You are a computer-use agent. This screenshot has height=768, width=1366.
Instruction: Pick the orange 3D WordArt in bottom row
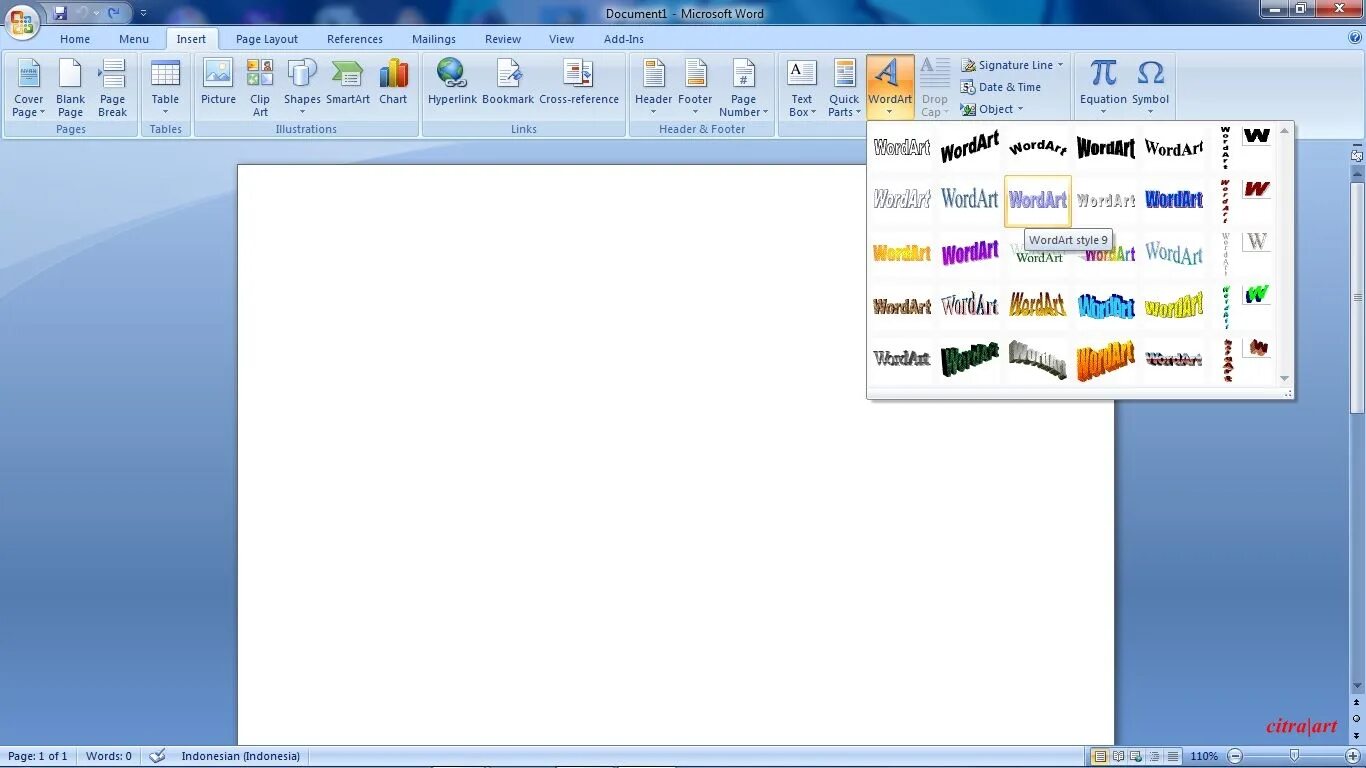pyautogui.click(x=1106, y=359)
